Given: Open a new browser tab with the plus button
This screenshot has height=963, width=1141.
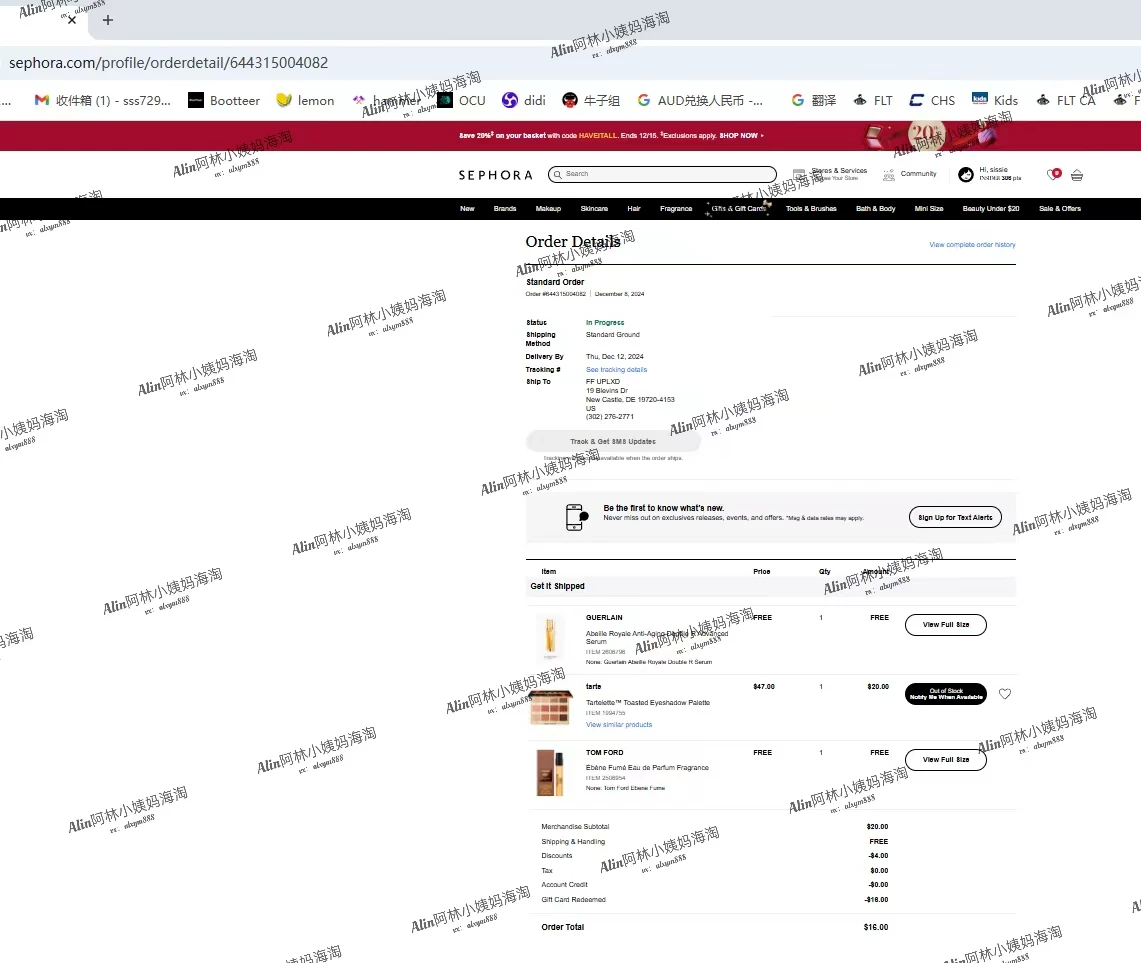Looking at the screenshot, I should tap(108, 20).
